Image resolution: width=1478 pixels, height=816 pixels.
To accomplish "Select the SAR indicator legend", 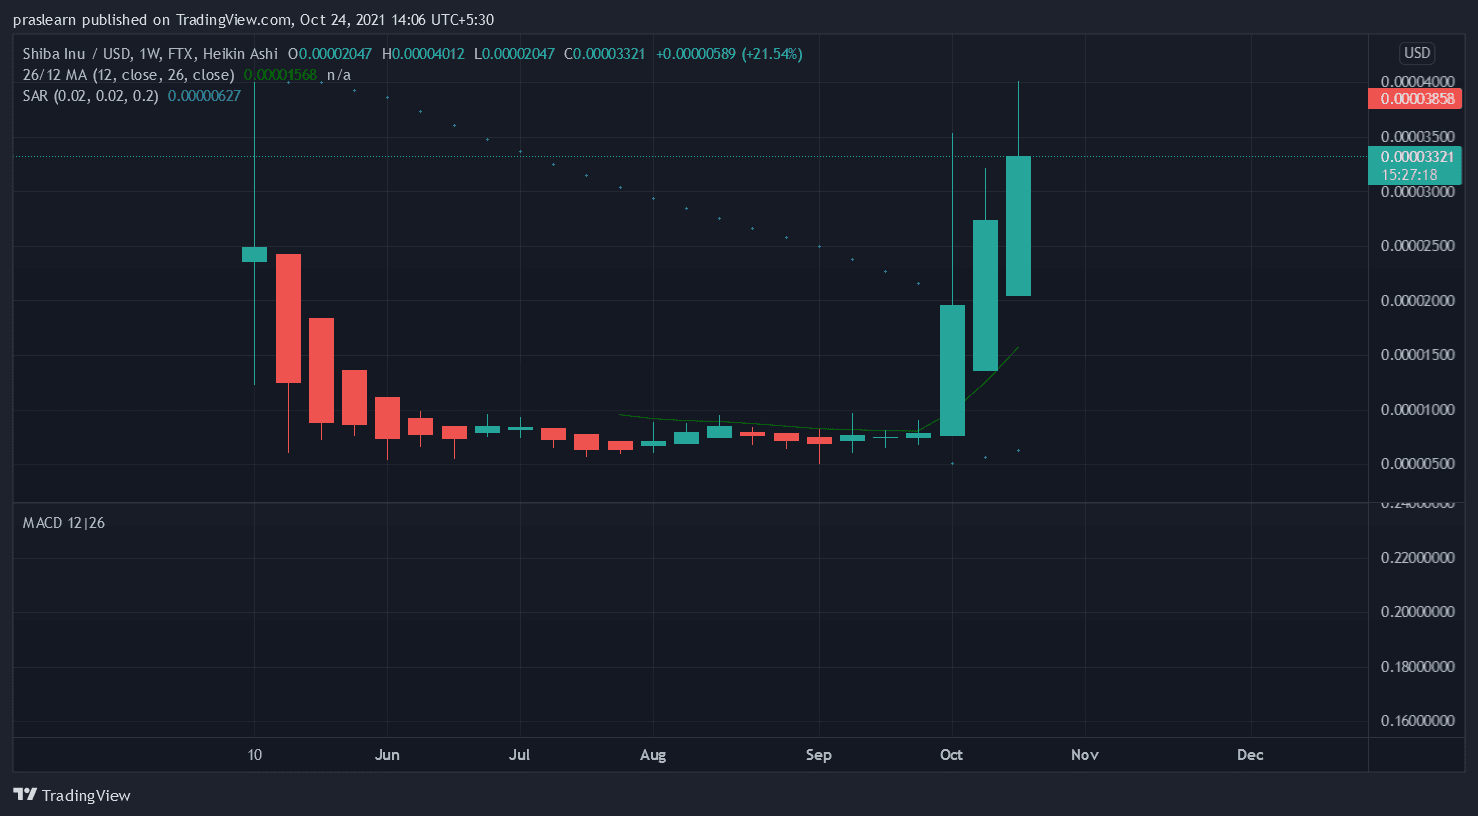I will tap(90, 96).
